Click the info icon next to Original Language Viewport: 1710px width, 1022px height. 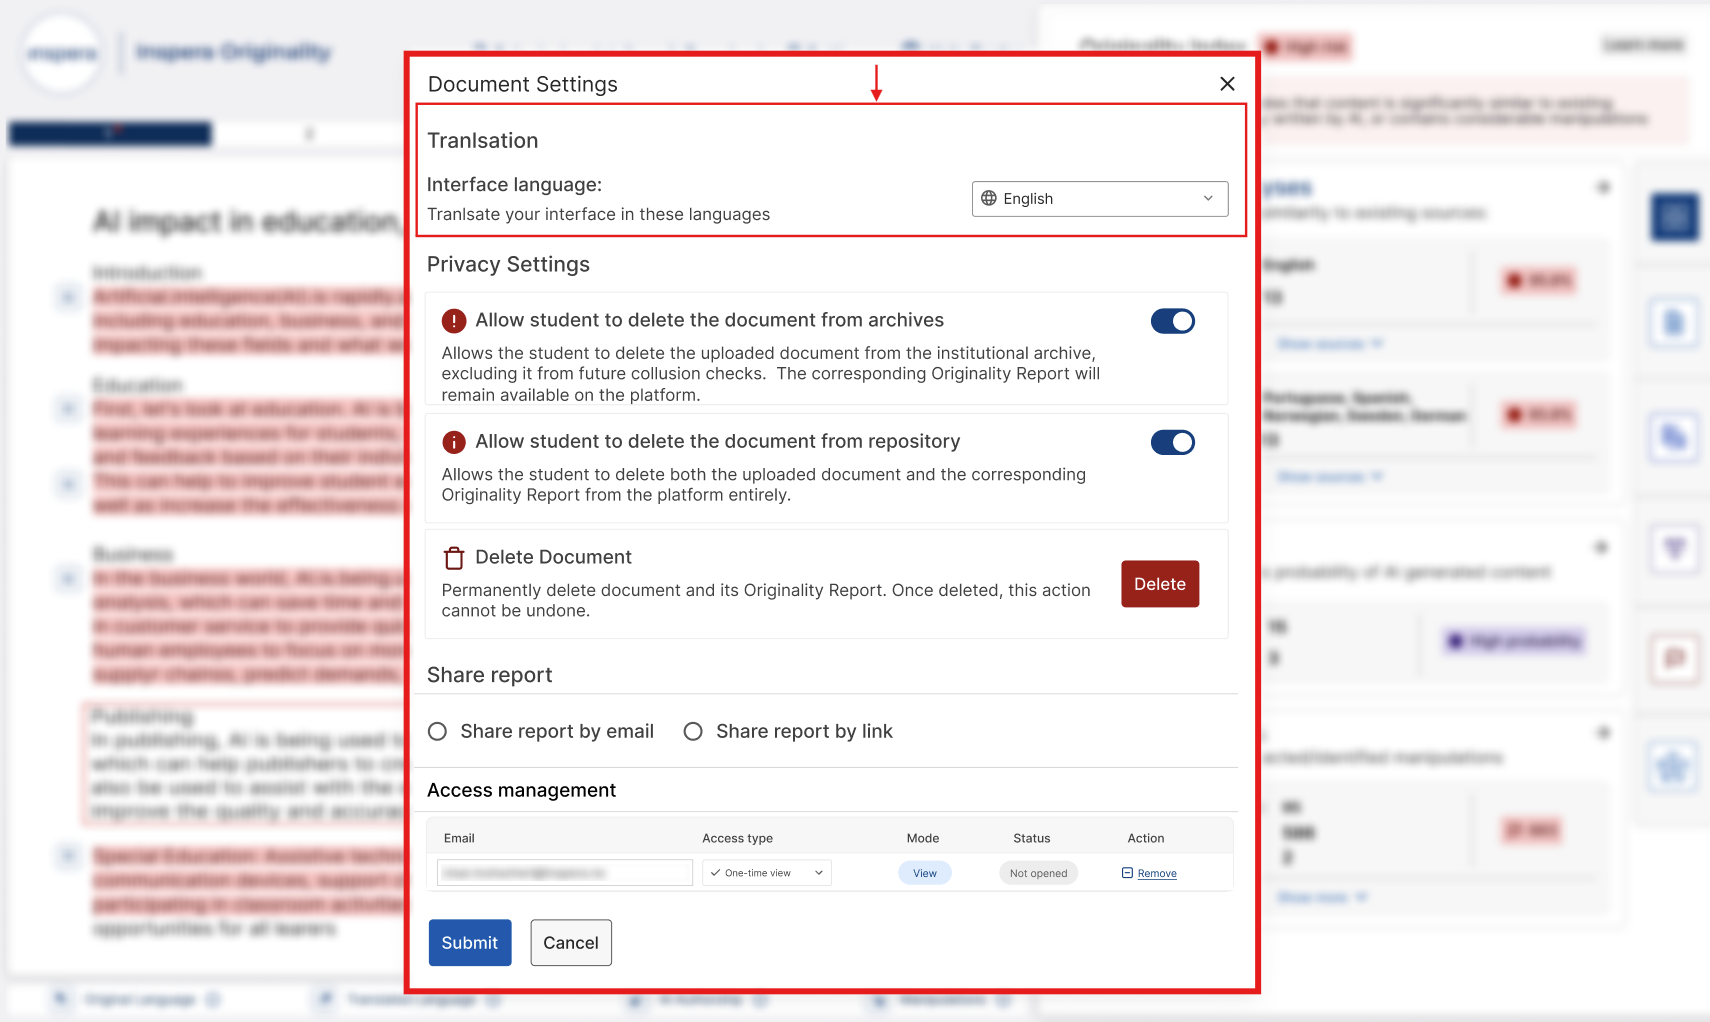213,999
